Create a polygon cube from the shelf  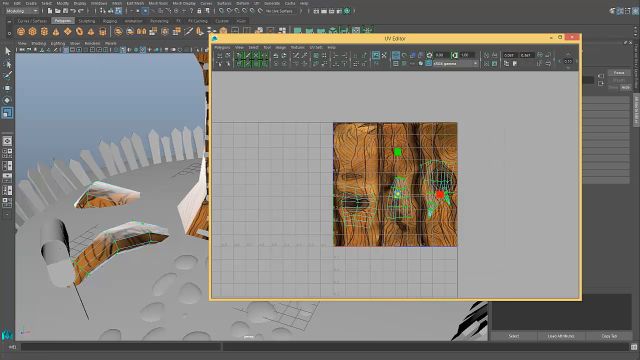[x=32, y=31]
